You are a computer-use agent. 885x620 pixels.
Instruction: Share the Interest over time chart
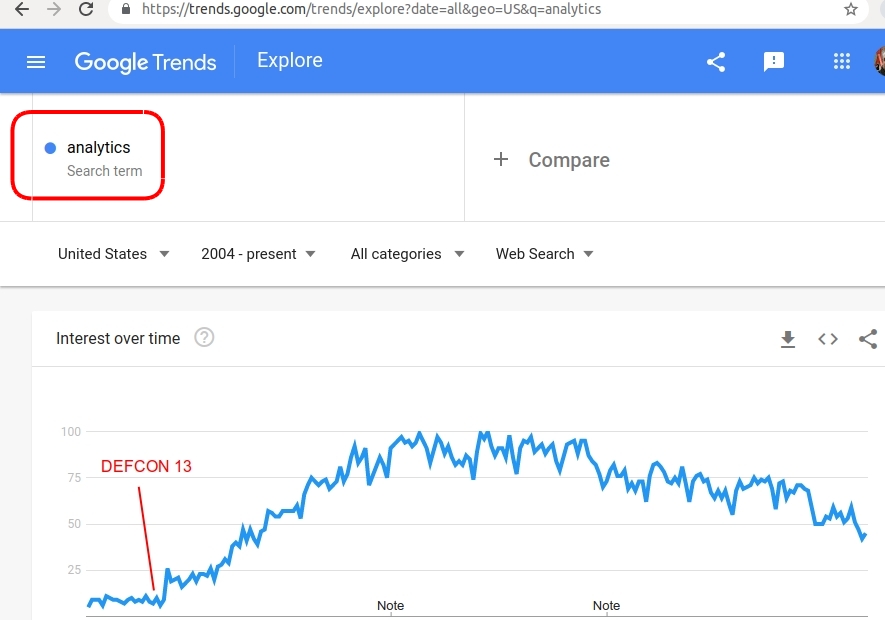(868, 339)
